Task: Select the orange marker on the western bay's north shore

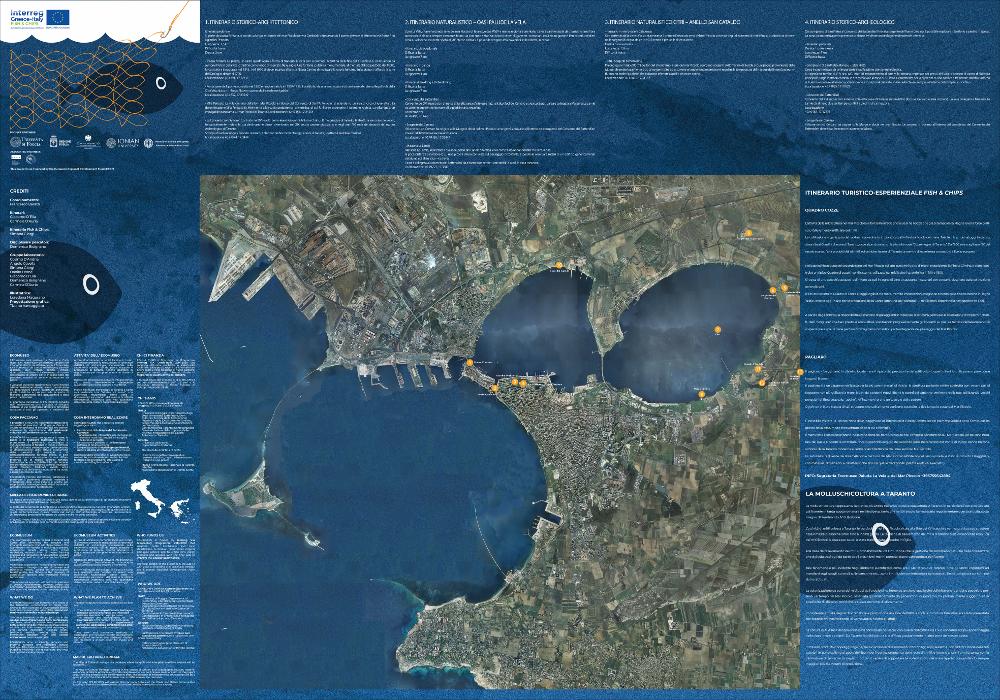Action: tap(559, 265)
